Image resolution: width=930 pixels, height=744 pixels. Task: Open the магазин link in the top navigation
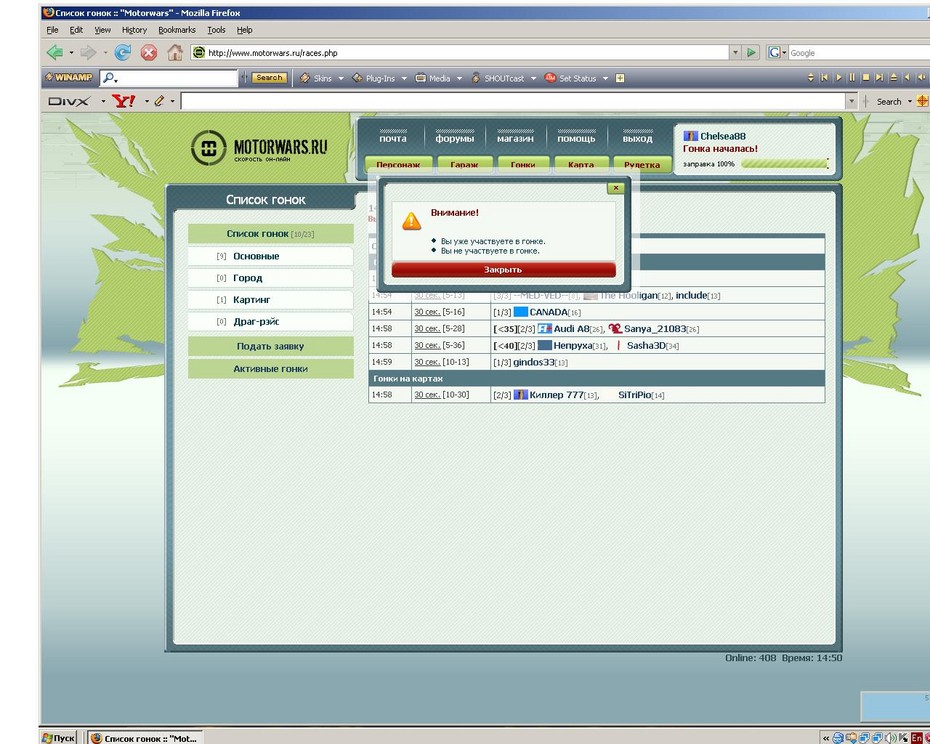pos(515,138)
